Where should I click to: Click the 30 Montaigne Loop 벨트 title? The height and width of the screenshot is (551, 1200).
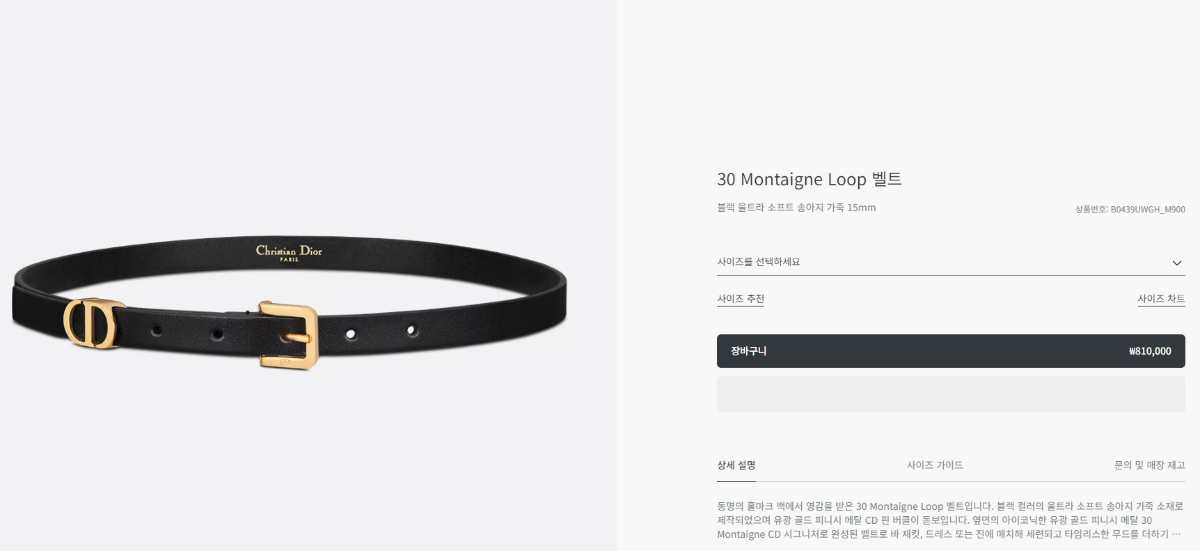click(x=809, y=179)
